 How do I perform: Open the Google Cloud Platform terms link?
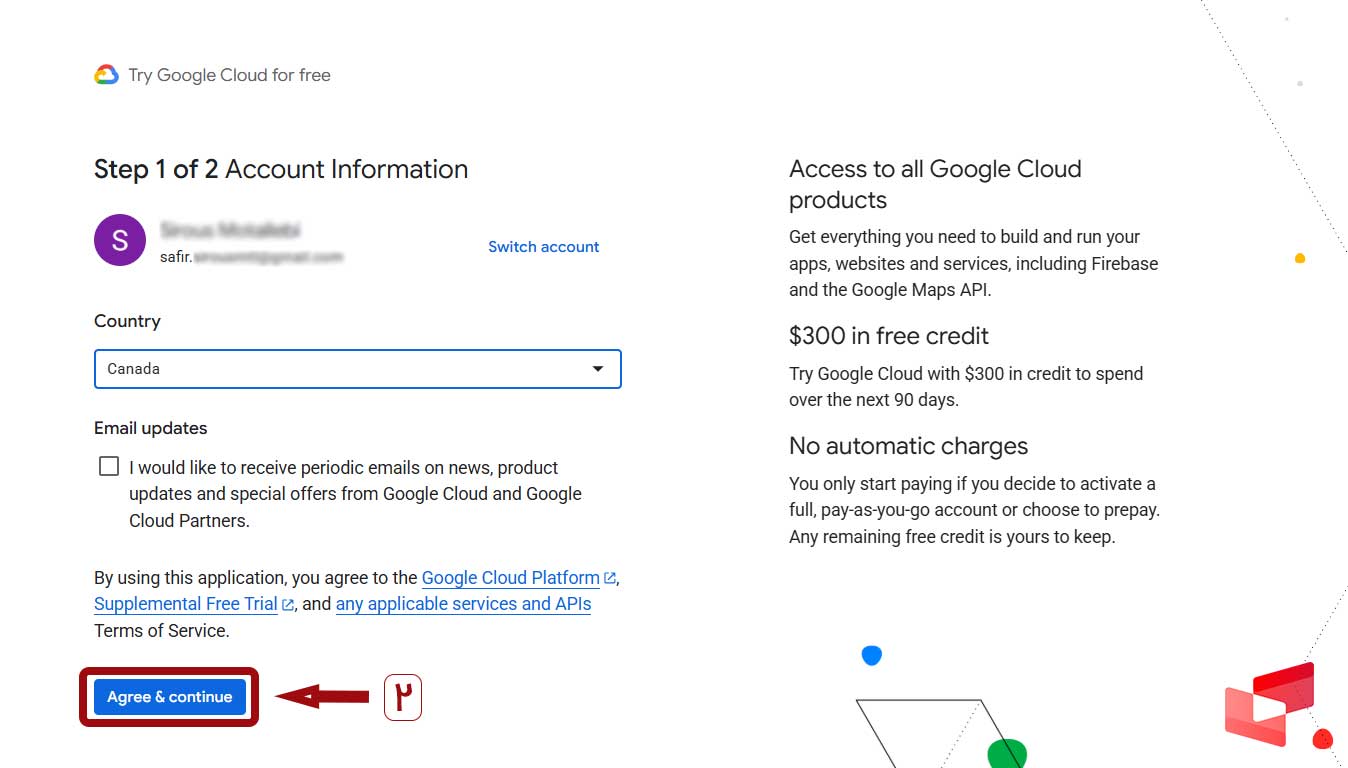point(510,578)
